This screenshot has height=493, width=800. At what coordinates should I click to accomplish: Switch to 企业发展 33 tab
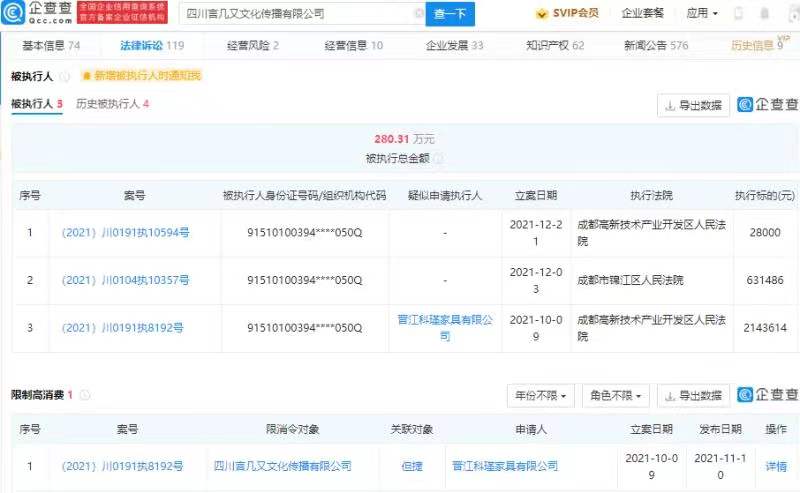(x=454, y=45)
